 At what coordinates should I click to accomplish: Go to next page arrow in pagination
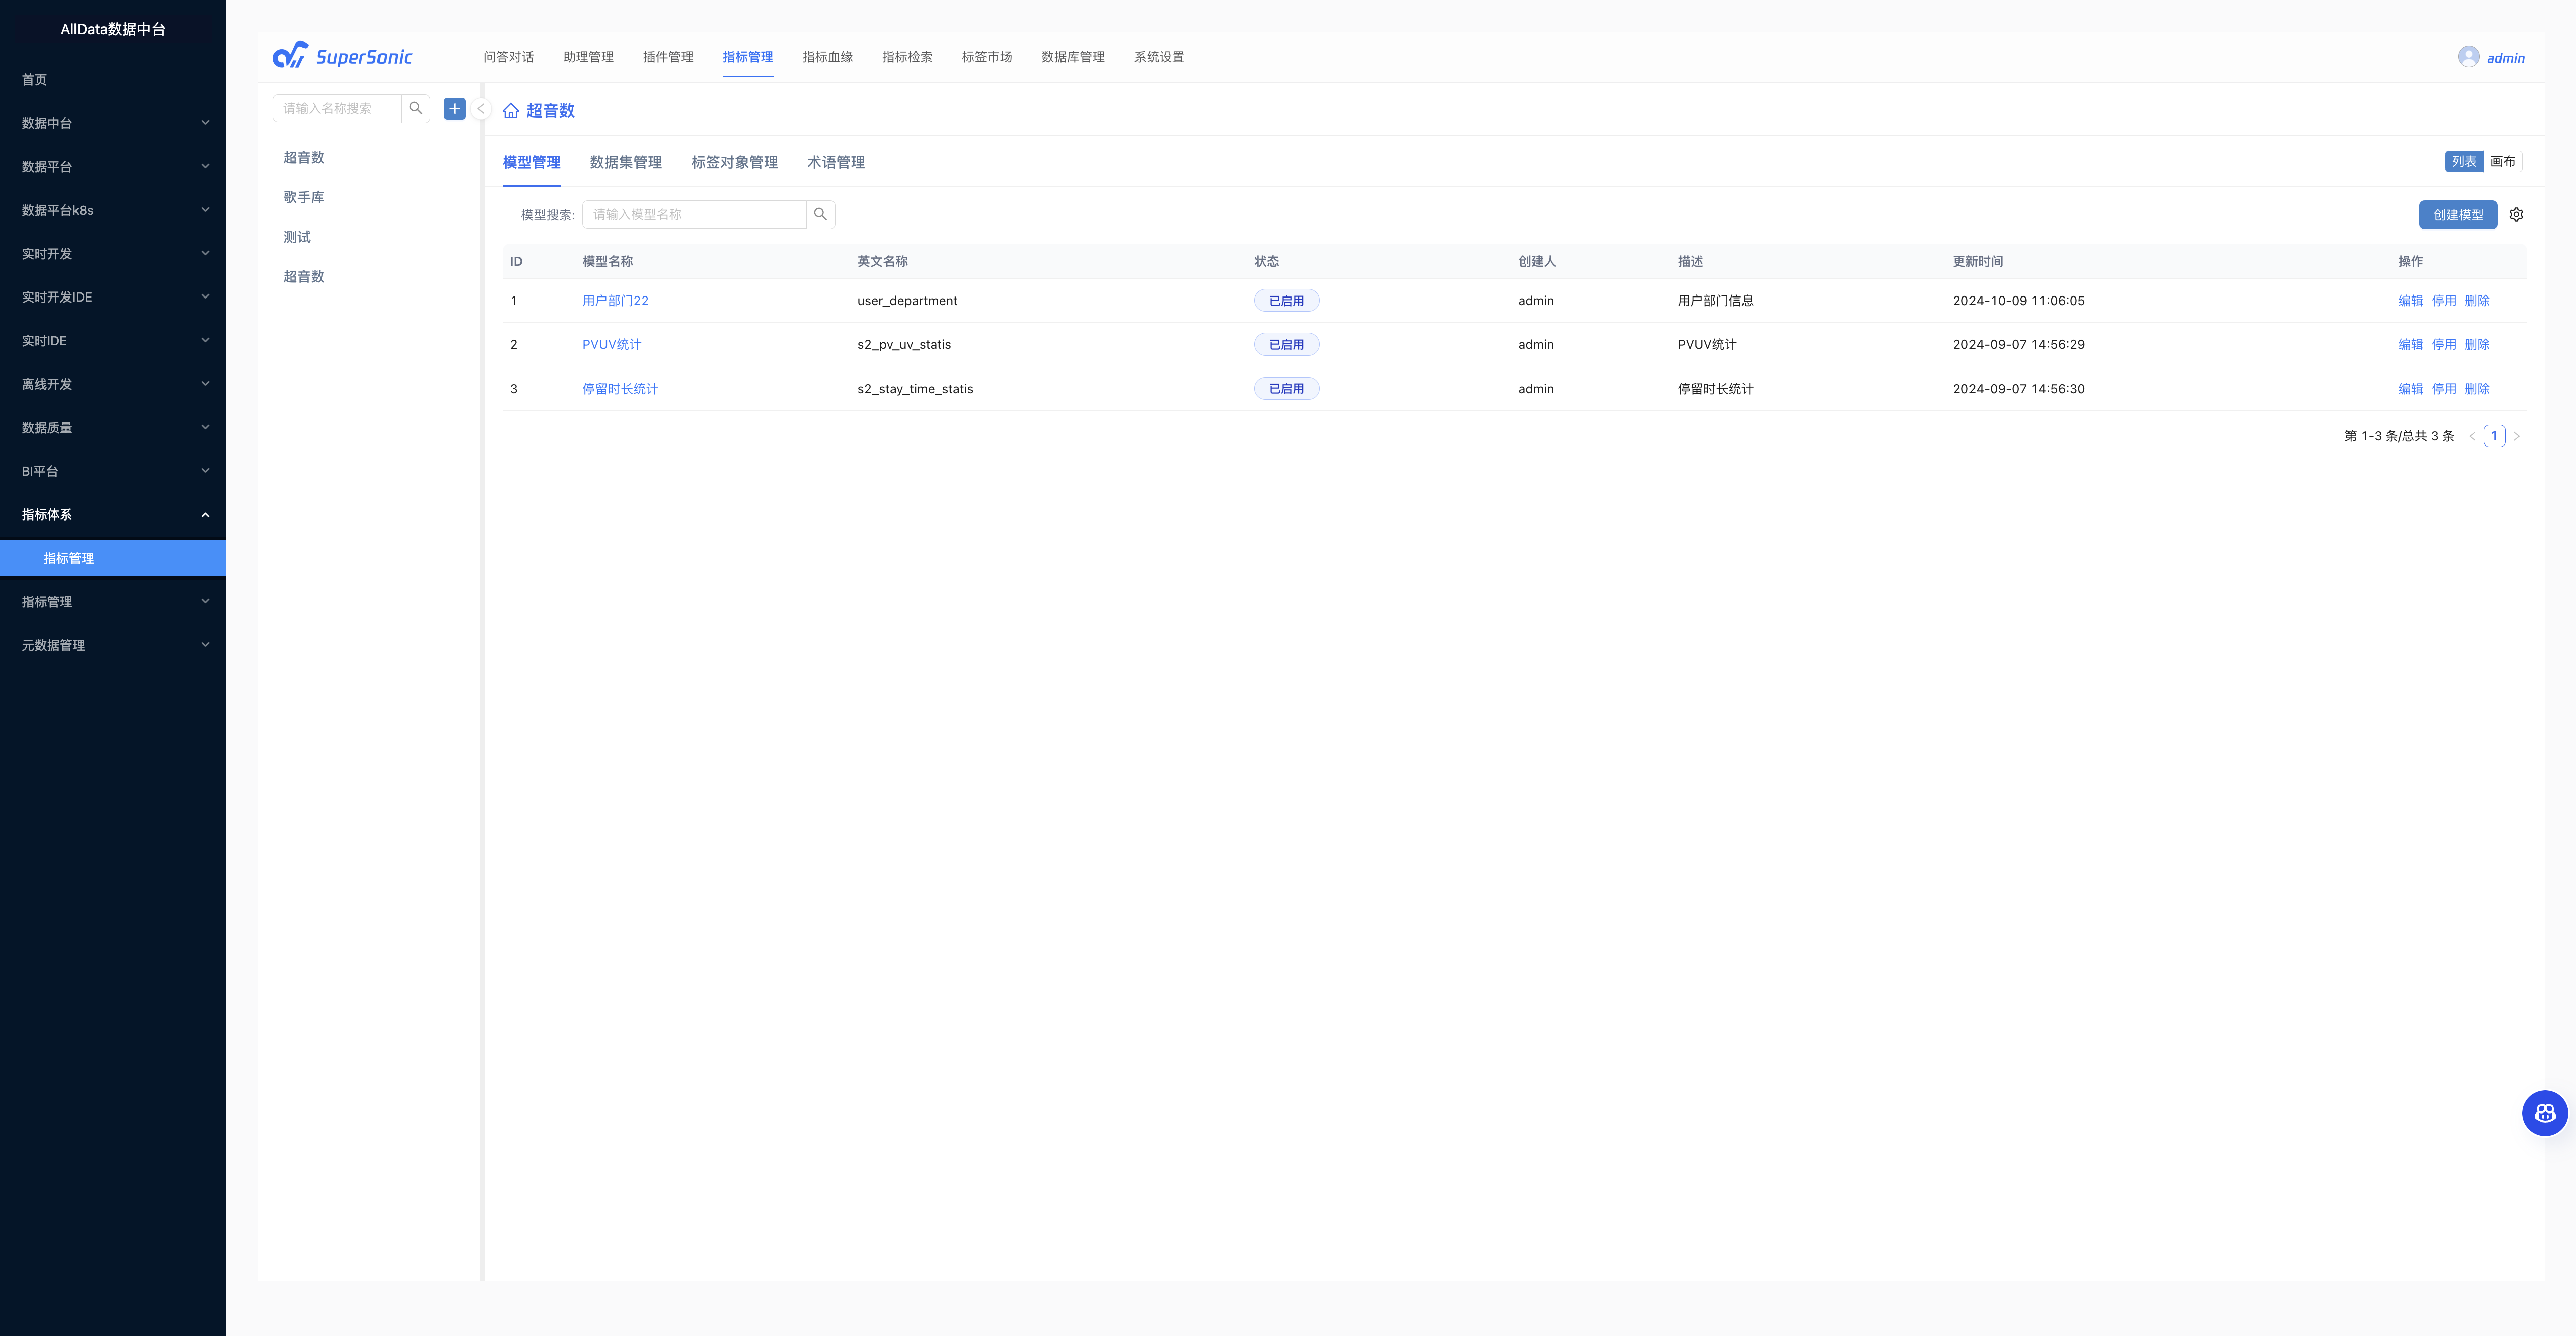click(x=2517, y=436)
